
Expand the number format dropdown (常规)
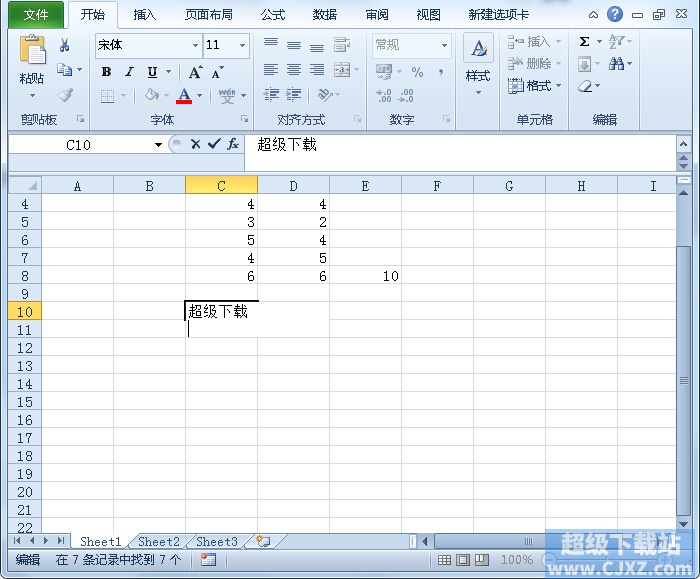[444, 46]
